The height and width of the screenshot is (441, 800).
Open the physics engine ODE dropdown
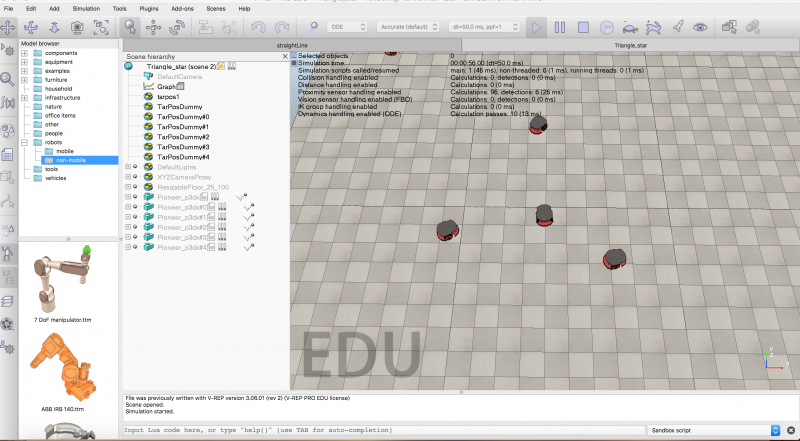pyautogui.click(x=347, y=27)
